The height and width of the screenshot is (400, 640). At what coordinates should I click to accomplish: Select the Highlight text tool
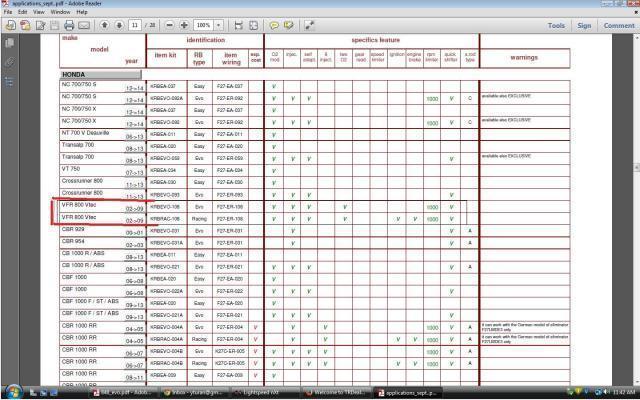tap(289, 25)
